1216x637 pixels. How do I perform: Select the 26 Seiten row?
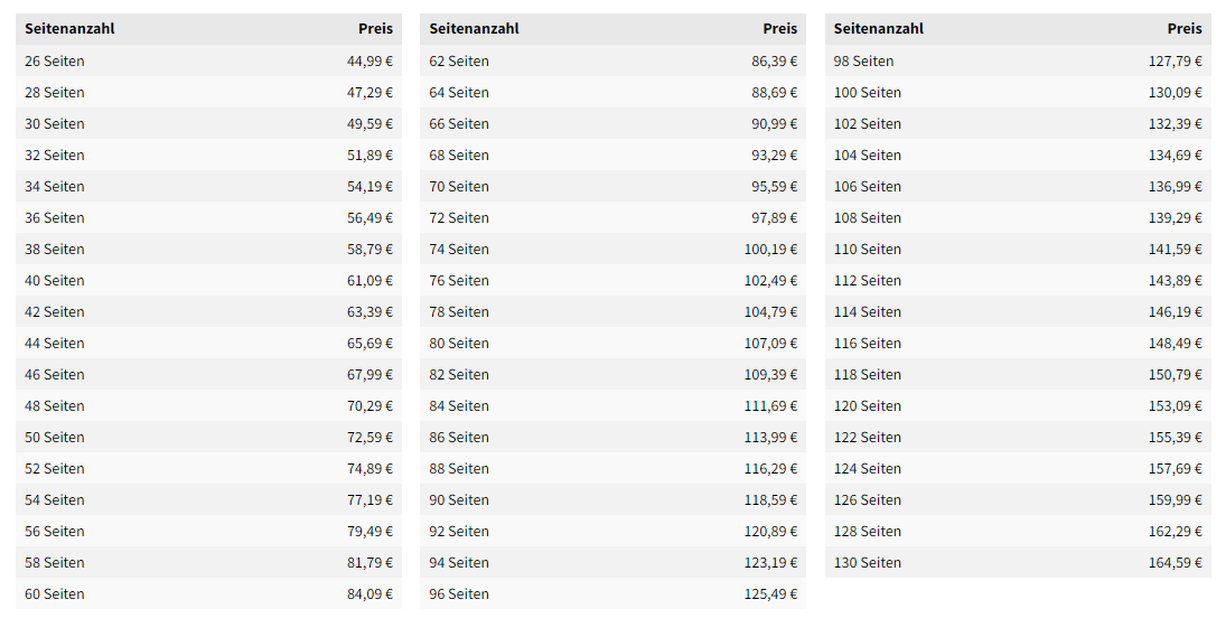pos(209,61)
